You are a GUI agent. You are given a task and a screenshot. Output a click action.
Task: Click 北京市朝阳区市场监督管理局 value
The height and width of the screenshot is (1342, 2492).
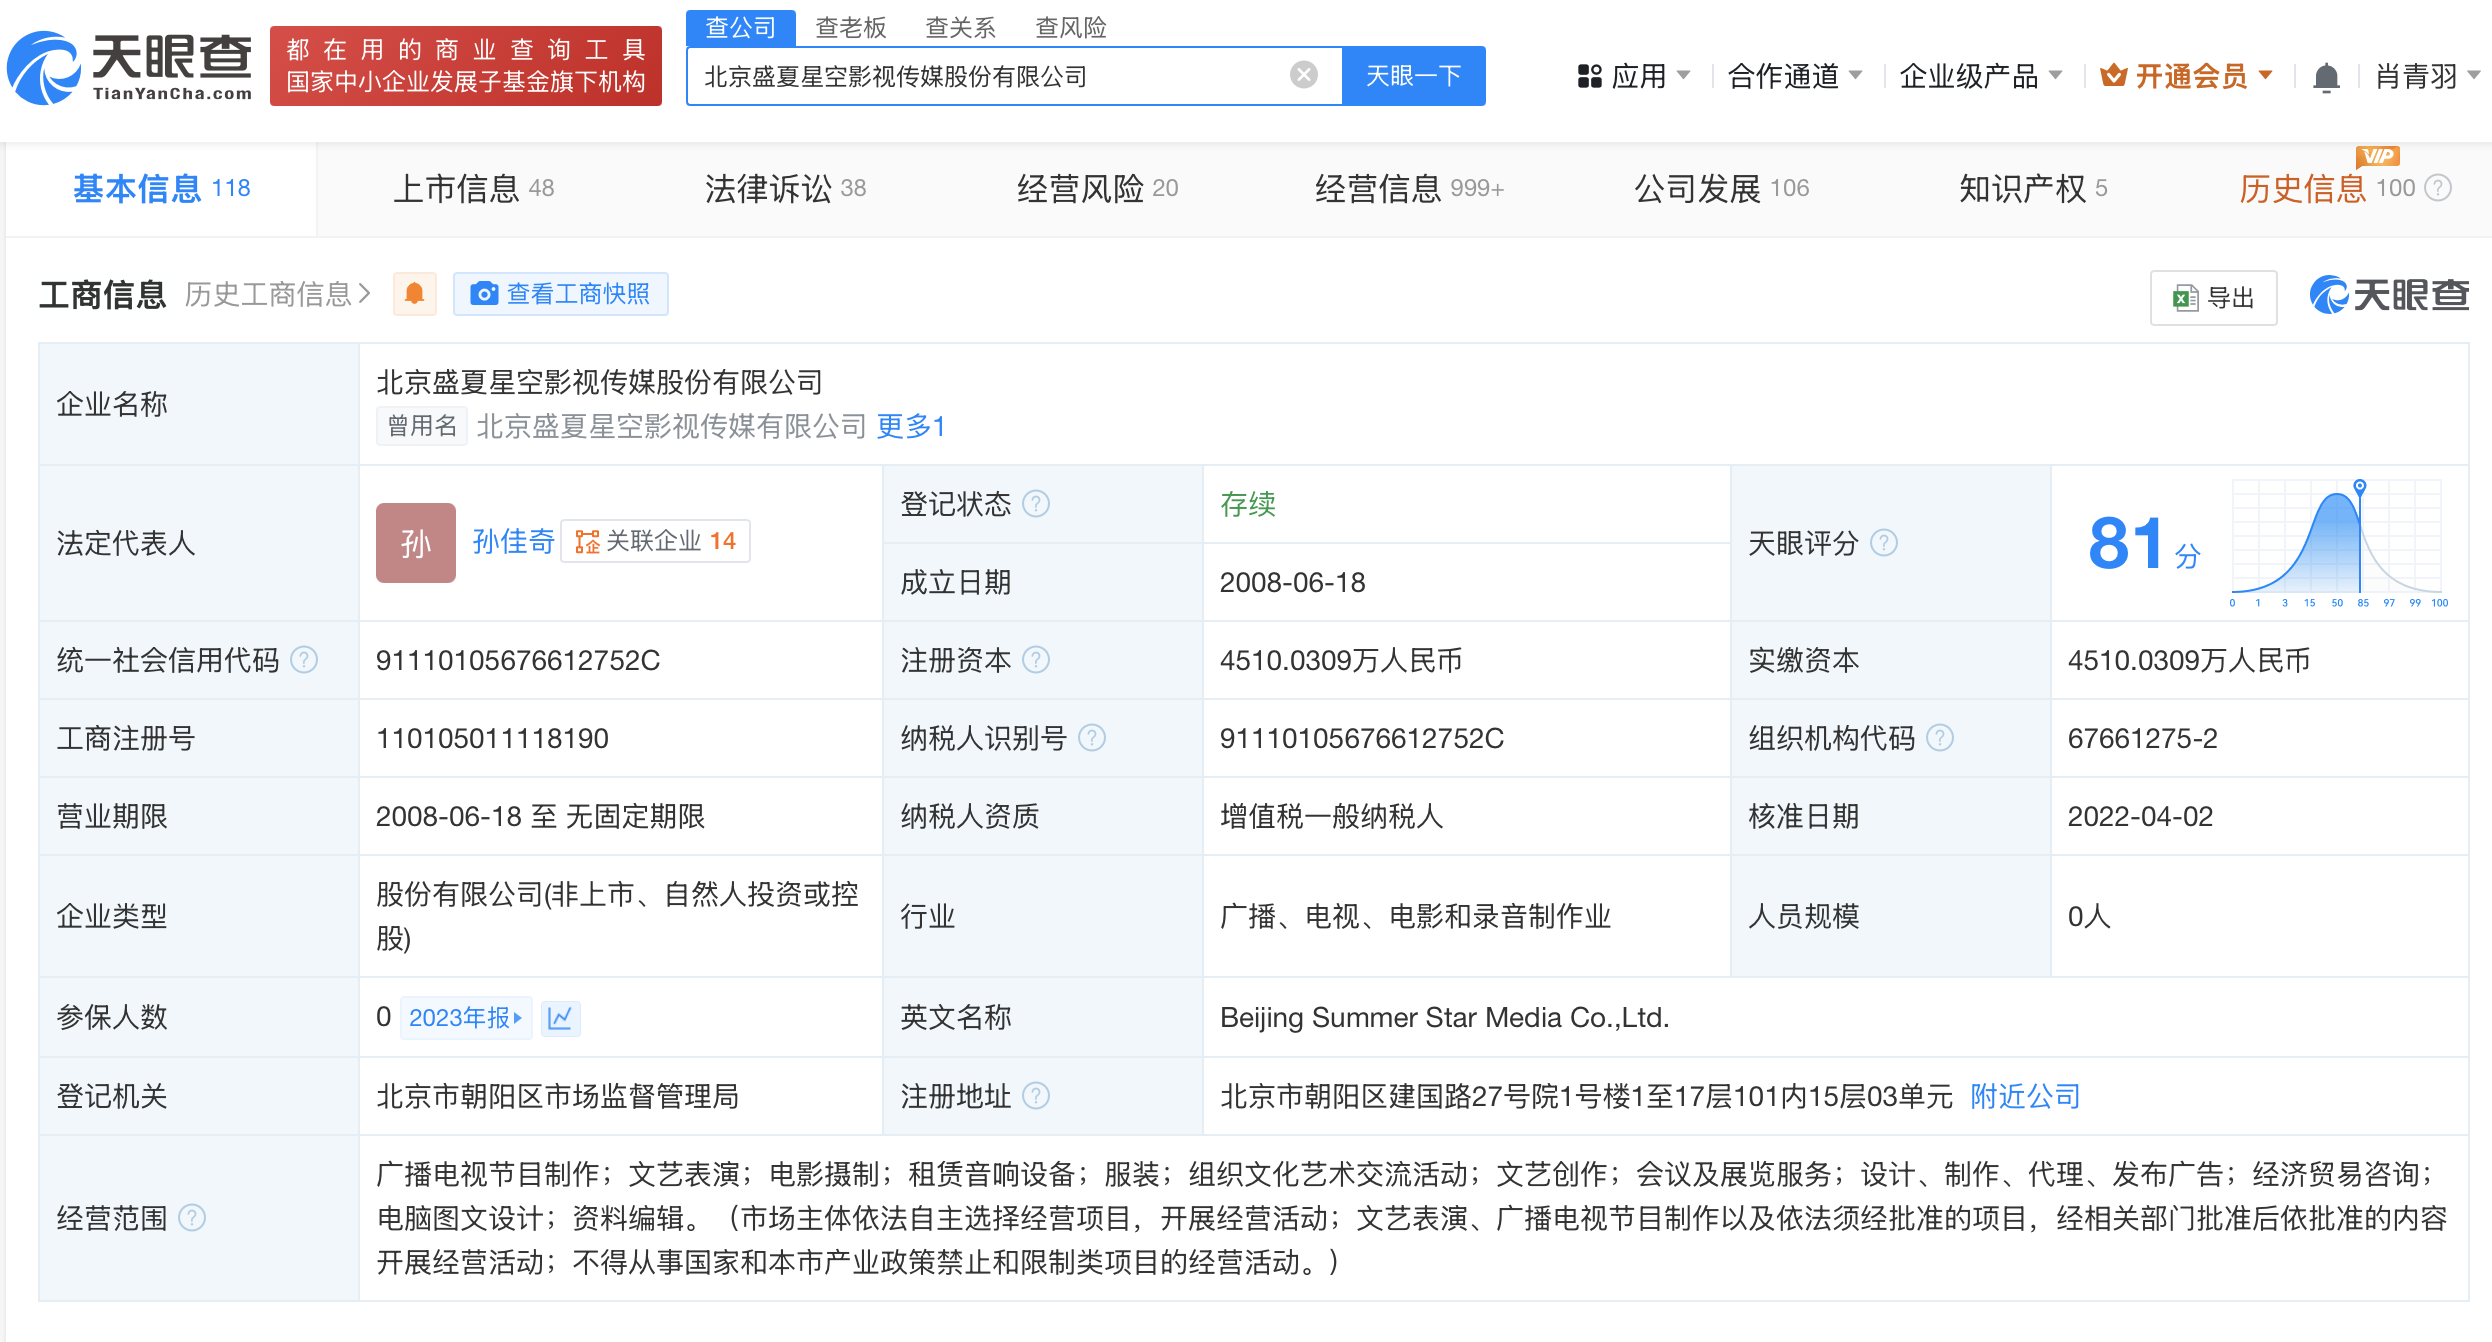558,1096
